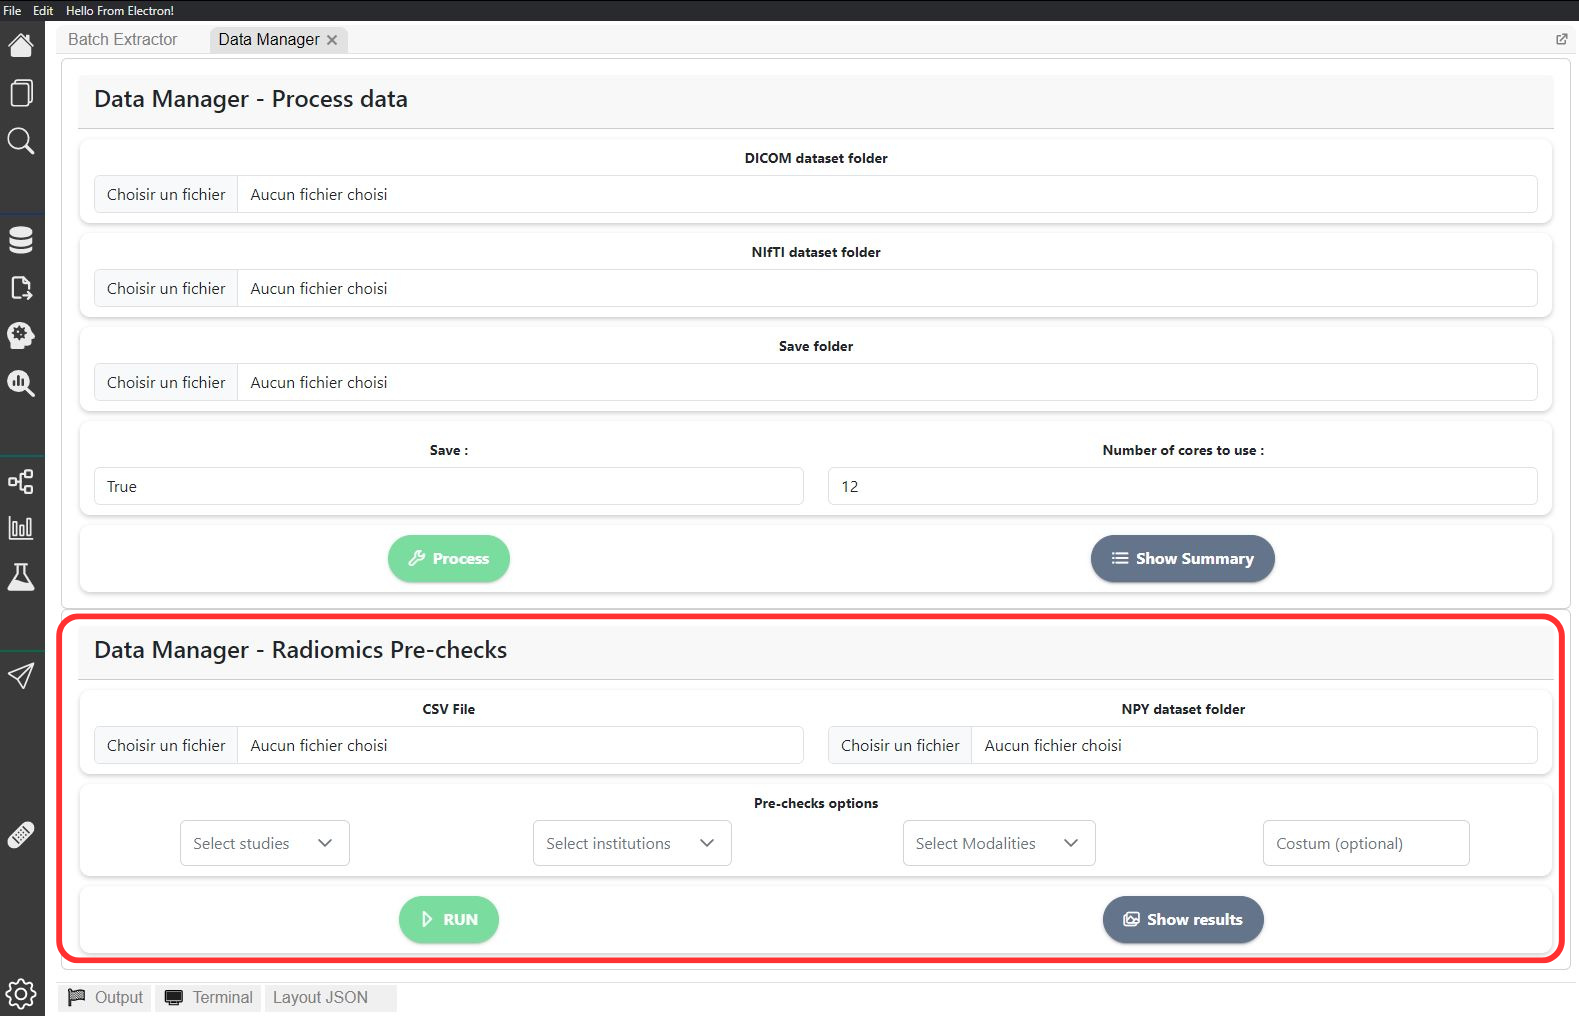Screen dimensions: 1579x1016
Task: Click the bandage icon in sidebar
Action: 21,834
